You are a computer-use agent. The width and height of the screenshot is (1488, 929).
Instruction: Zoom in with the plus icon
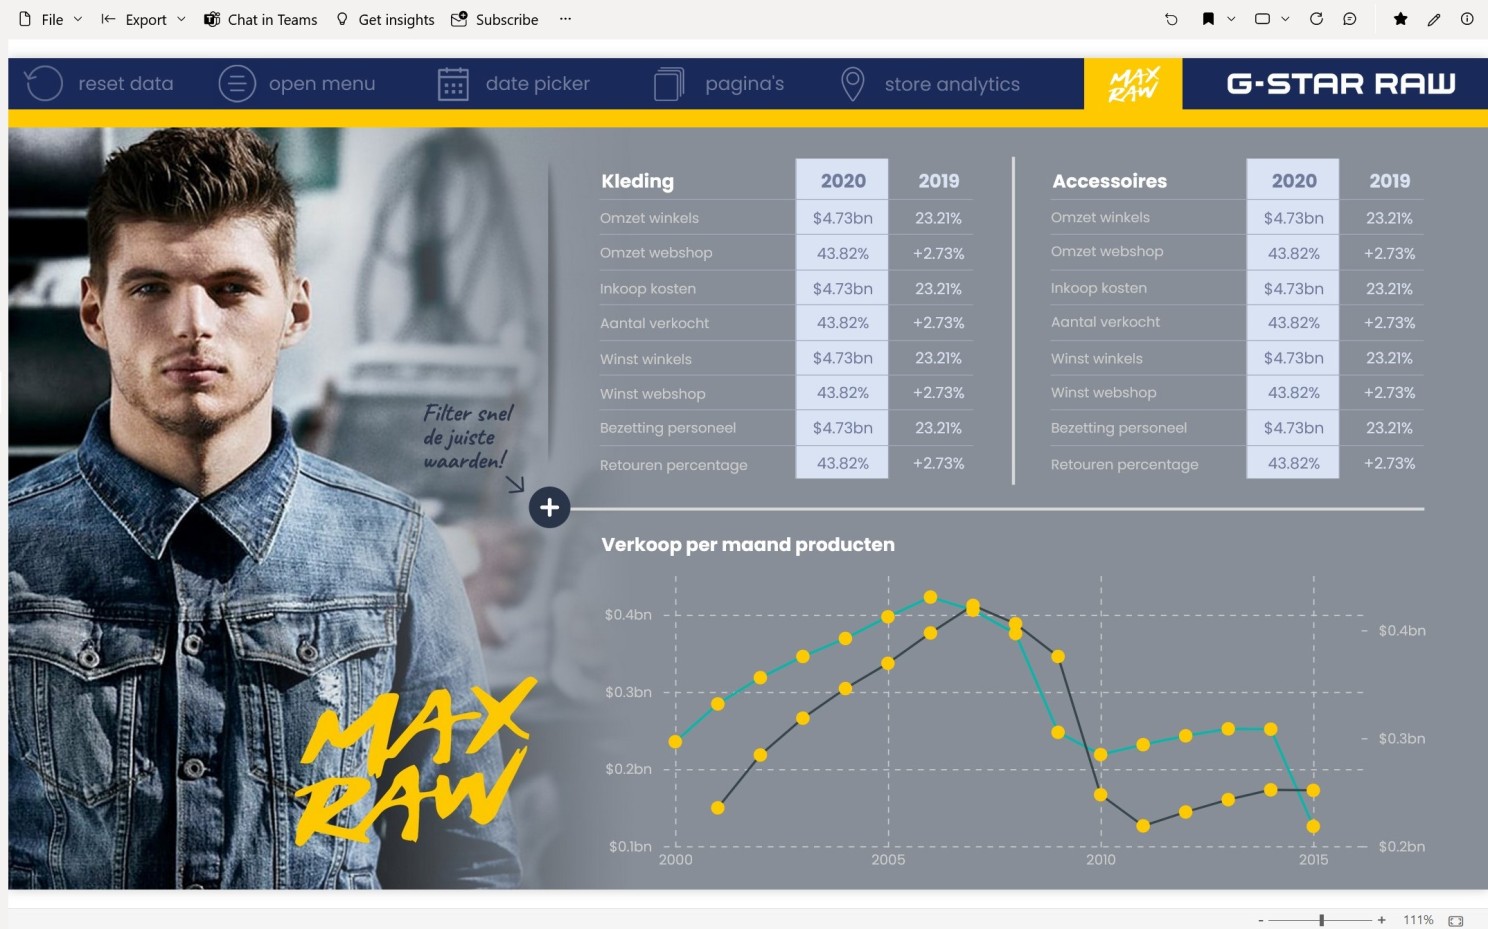click(x=1381, y=920)
